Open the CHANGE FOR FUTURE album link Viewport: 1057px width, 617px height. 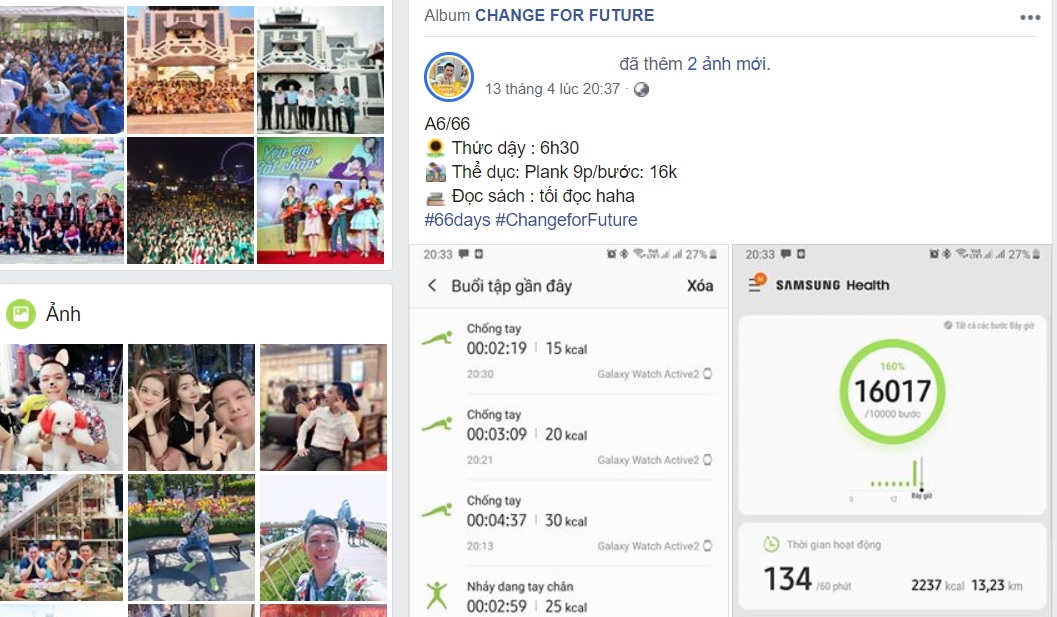click(x=564, y=16)
